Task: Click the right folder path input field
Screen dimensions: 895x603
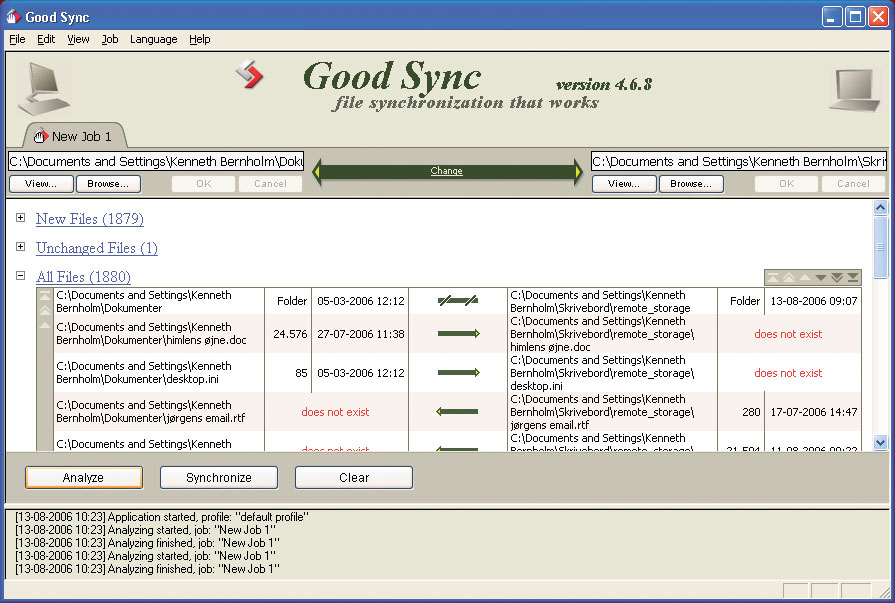Action: [x=738, y=161]
